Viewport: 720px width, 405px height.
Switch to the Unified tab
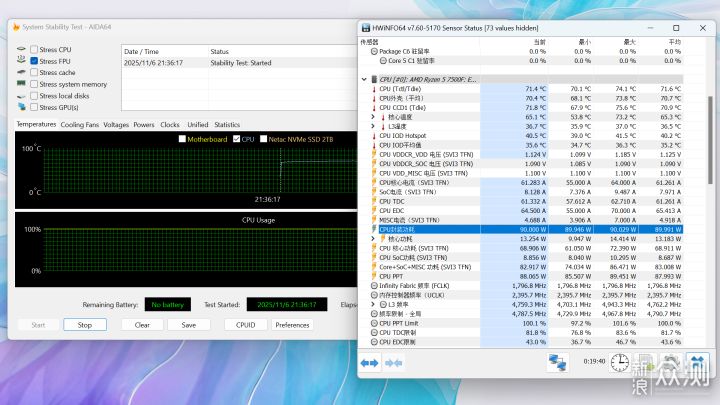[197, 124]
